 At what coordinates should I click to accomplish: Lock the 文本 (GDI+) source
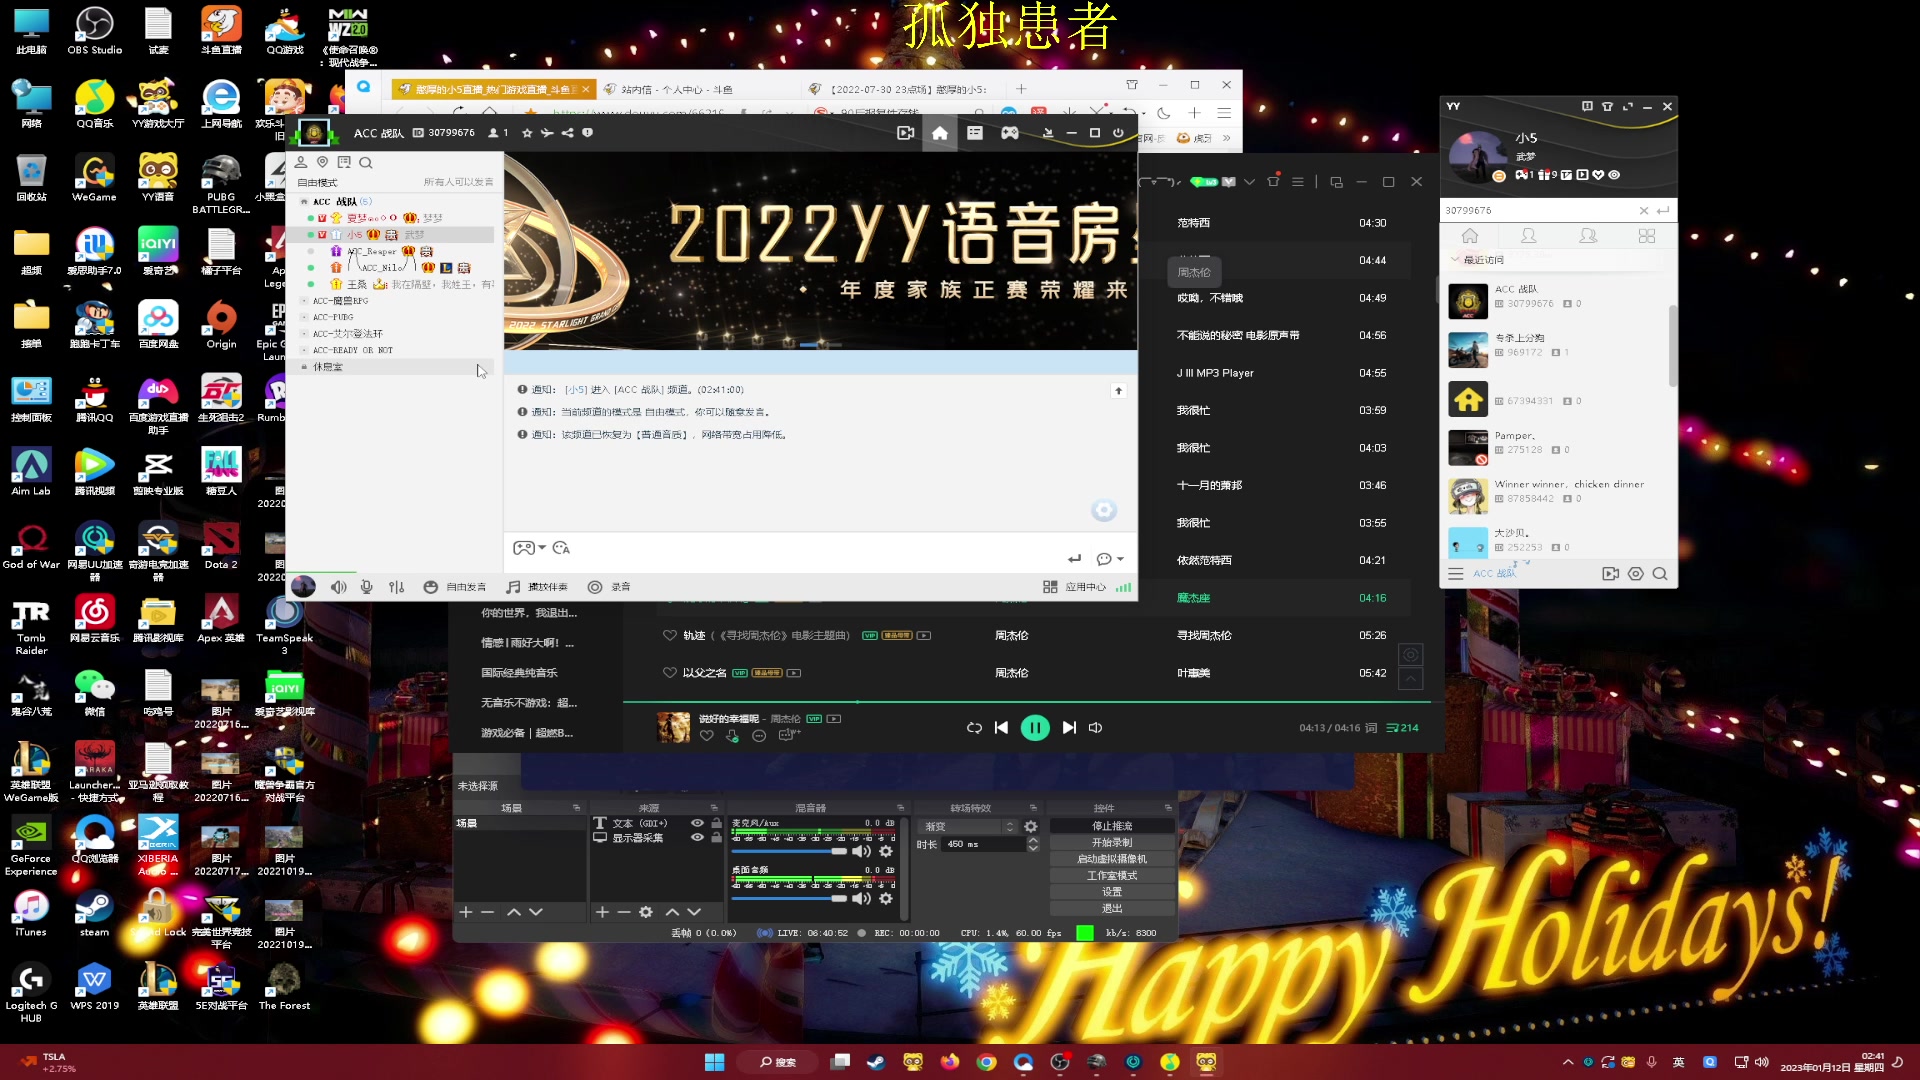tap(714, 823)
